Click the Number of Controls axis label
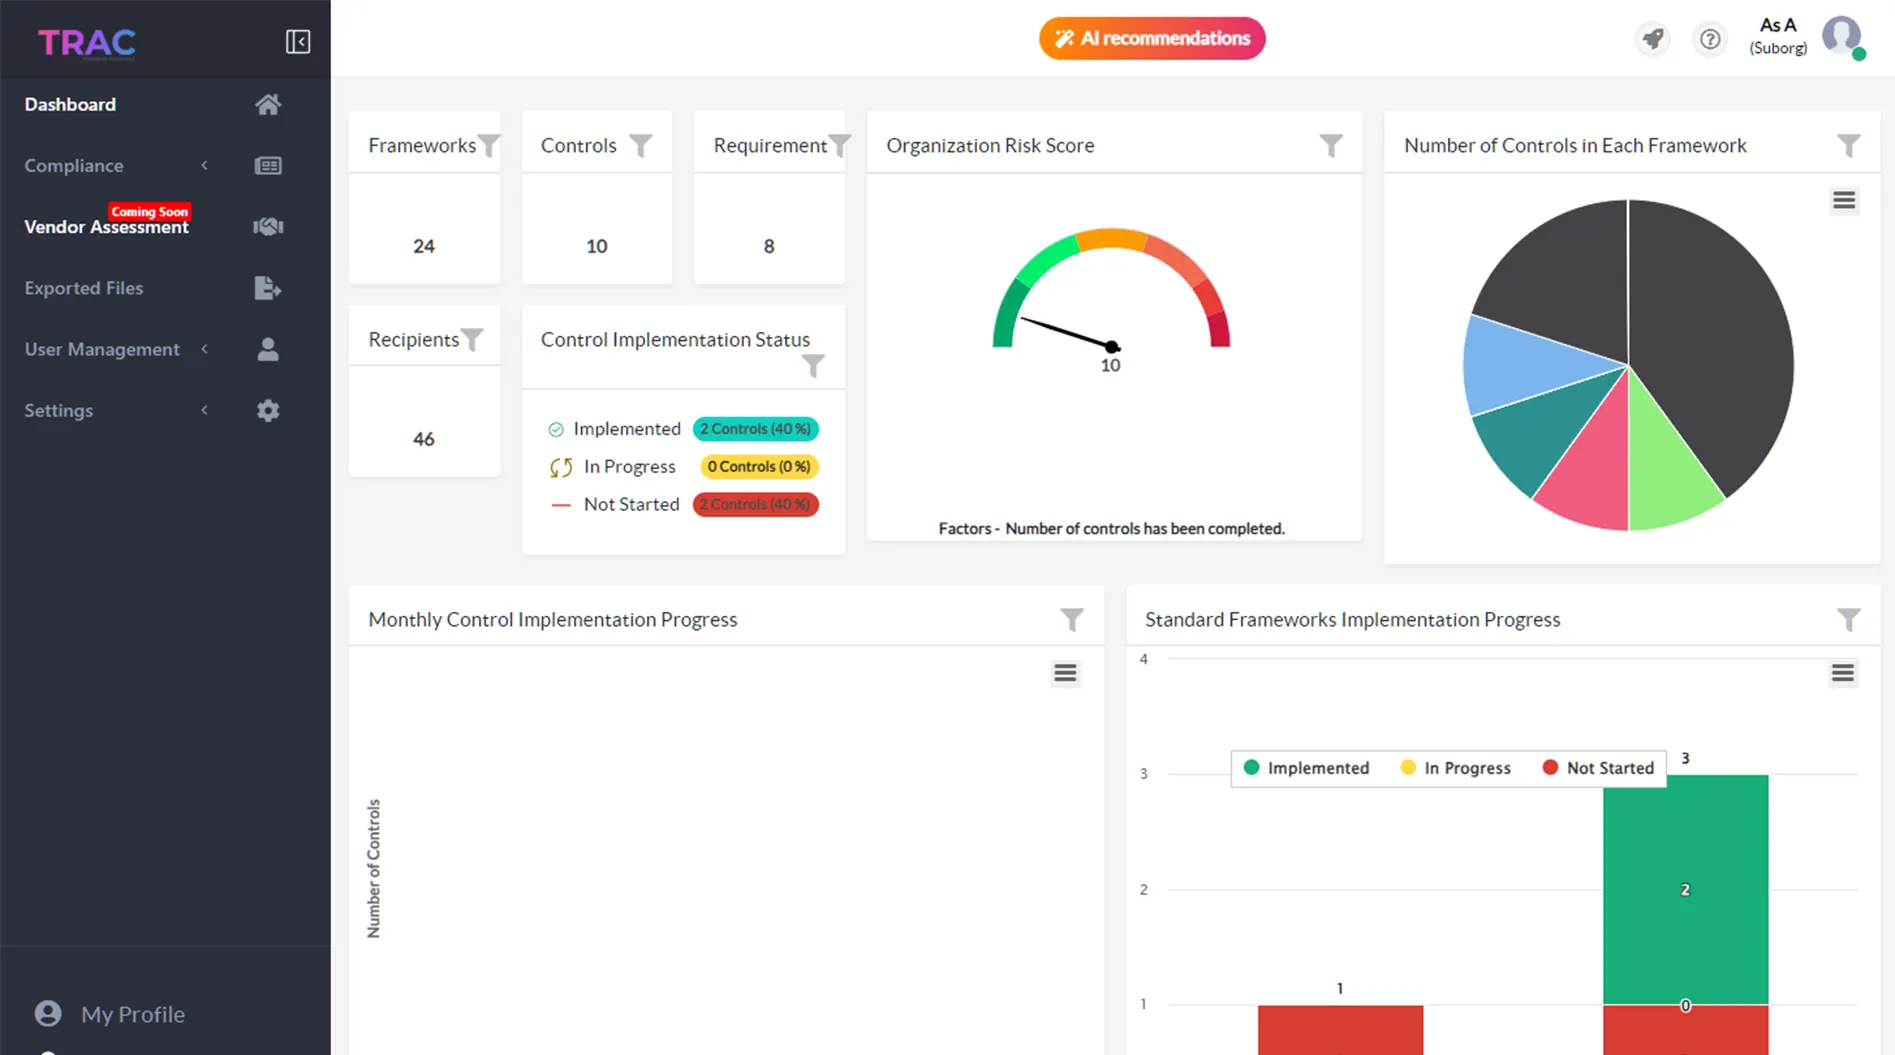This screenshot has height=1055, width=1895. 374,868
